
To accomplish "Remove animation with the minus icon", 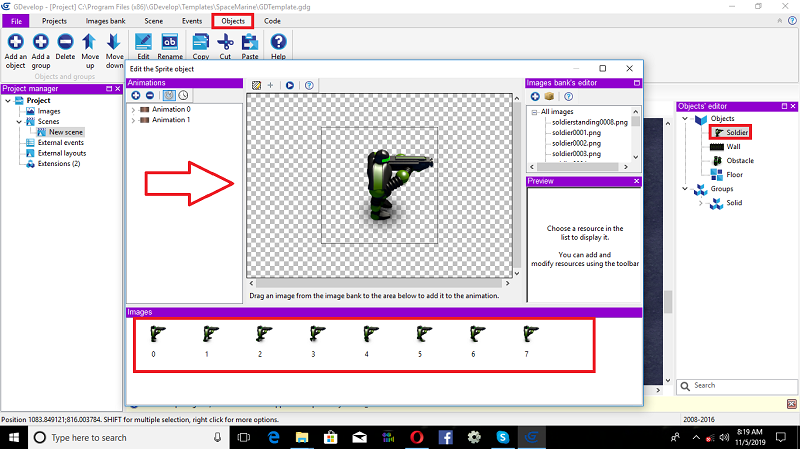I will pos(150,95).
